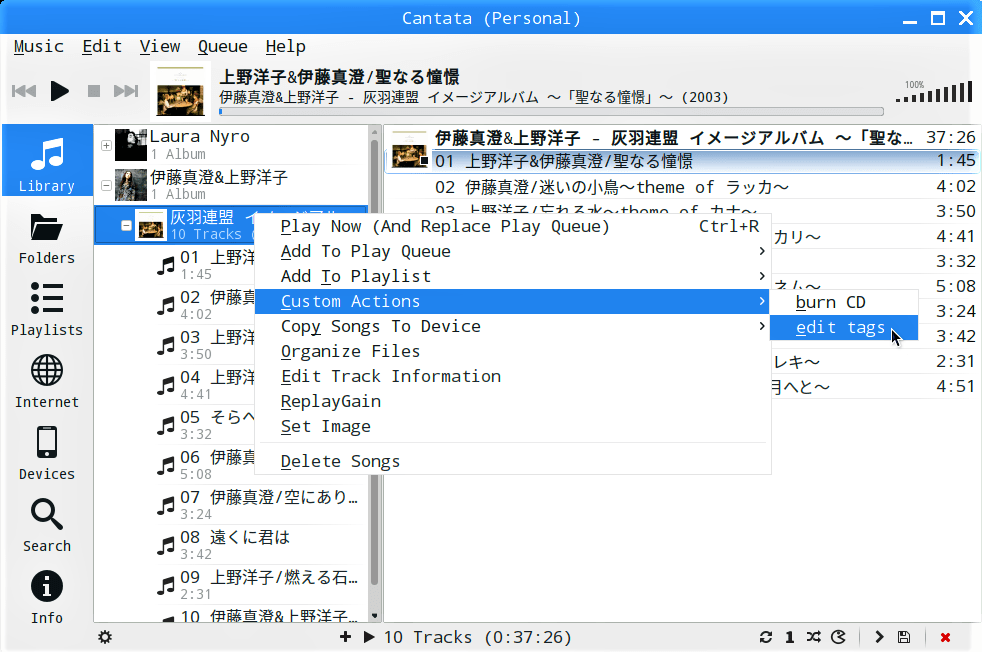982x652 pixels.
Task: Click the library list vertical scrollbar
Action: 375,363
